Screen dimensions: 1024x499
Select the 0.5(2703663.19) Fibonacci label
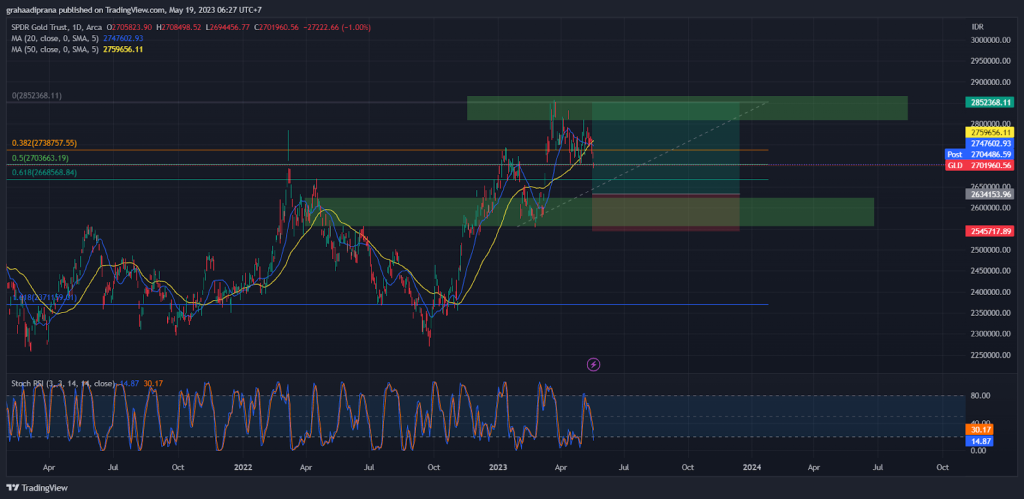click(40, 158)
